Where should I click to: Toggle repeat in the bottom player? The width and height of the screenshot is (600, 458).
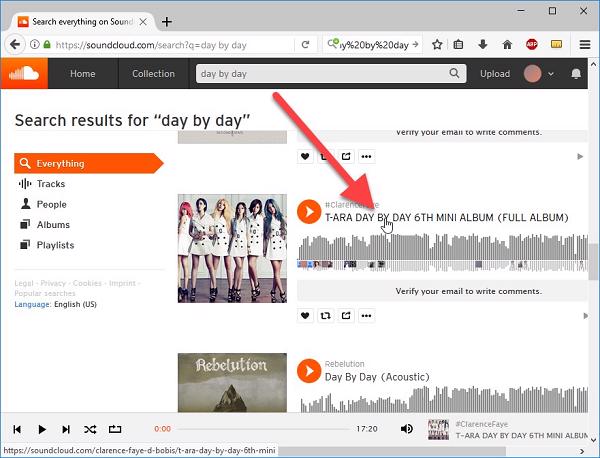115,429
